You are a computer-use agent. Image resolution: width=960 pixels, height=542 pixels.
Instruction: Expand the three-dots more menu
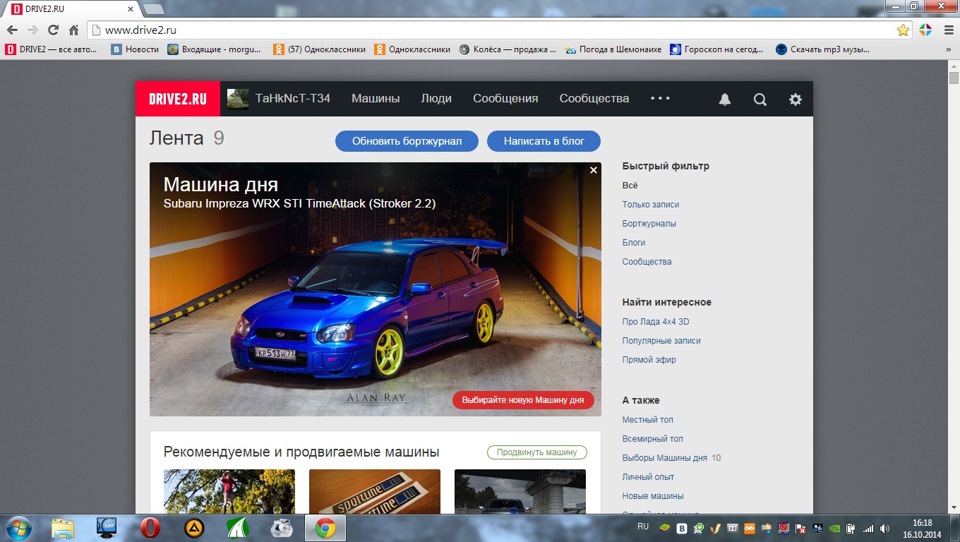tap(660, 98)
